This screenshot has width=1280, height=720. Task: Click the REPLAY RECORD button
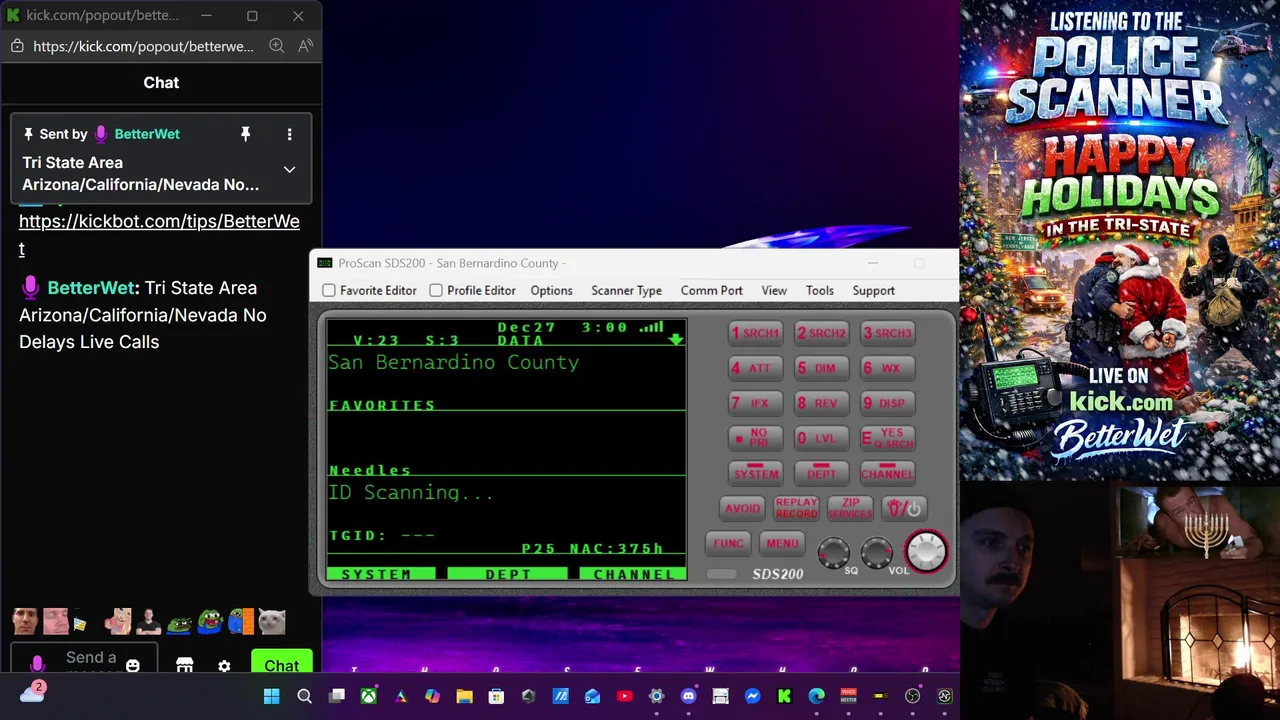coord(796,508)
